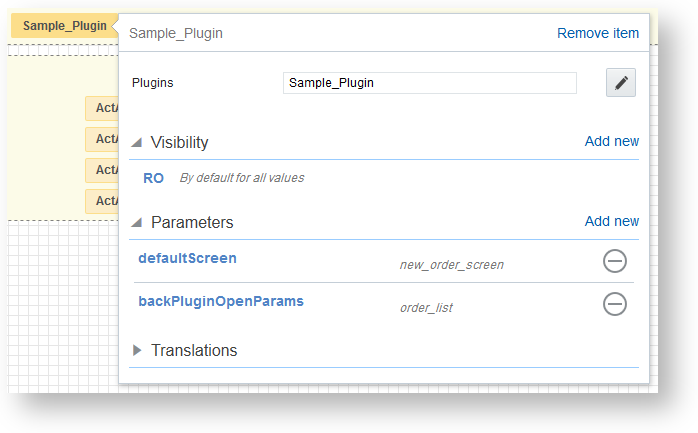The height and width of the screenshot is (433, 698).
Task: Collapse the Parameters section triangle
Action: [x=137, y=223]
